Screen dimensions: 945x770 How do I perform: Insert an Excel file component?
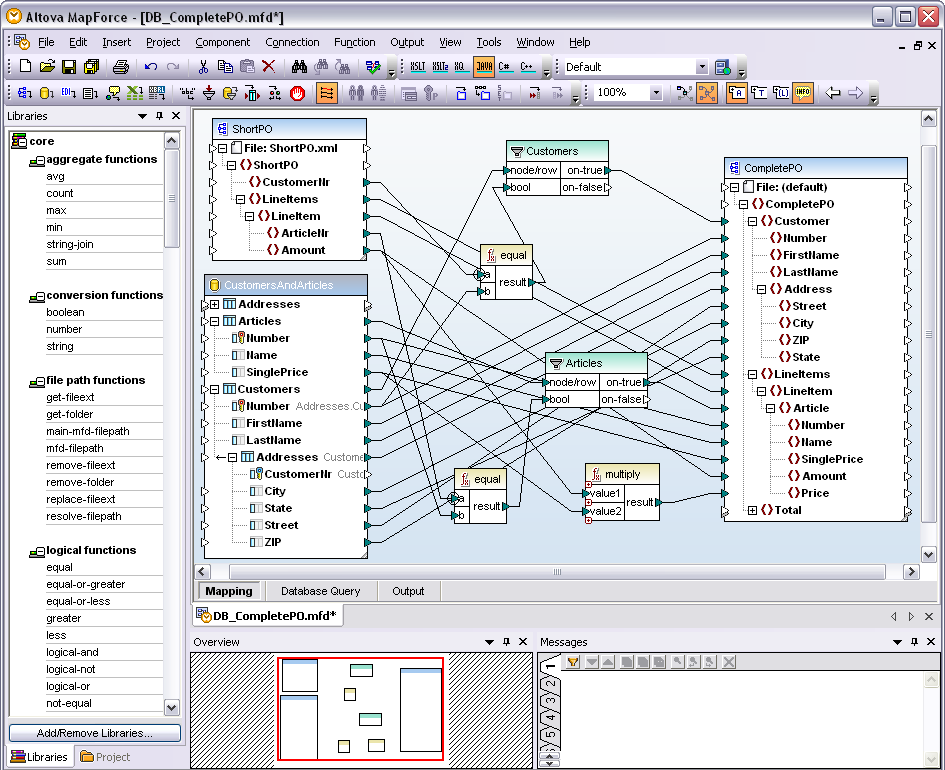click(x=134, y=93)
